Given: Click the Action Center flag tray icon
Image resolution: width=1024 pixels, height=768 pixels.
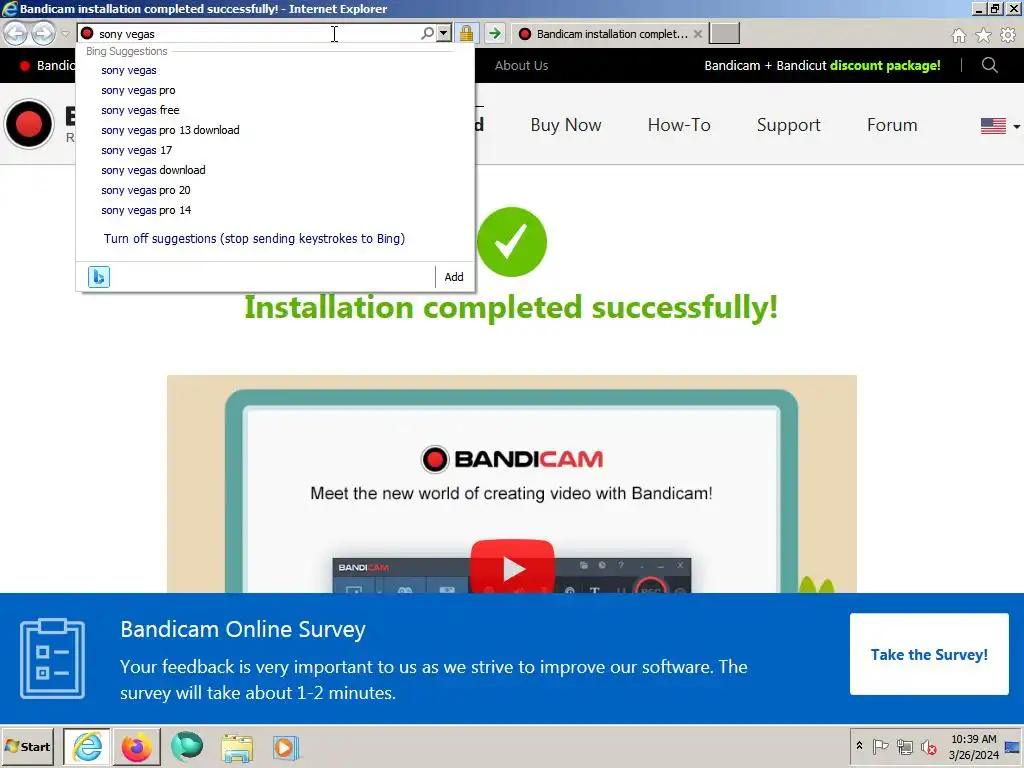Looking at the screenshot, I should [x=880, y=746].
